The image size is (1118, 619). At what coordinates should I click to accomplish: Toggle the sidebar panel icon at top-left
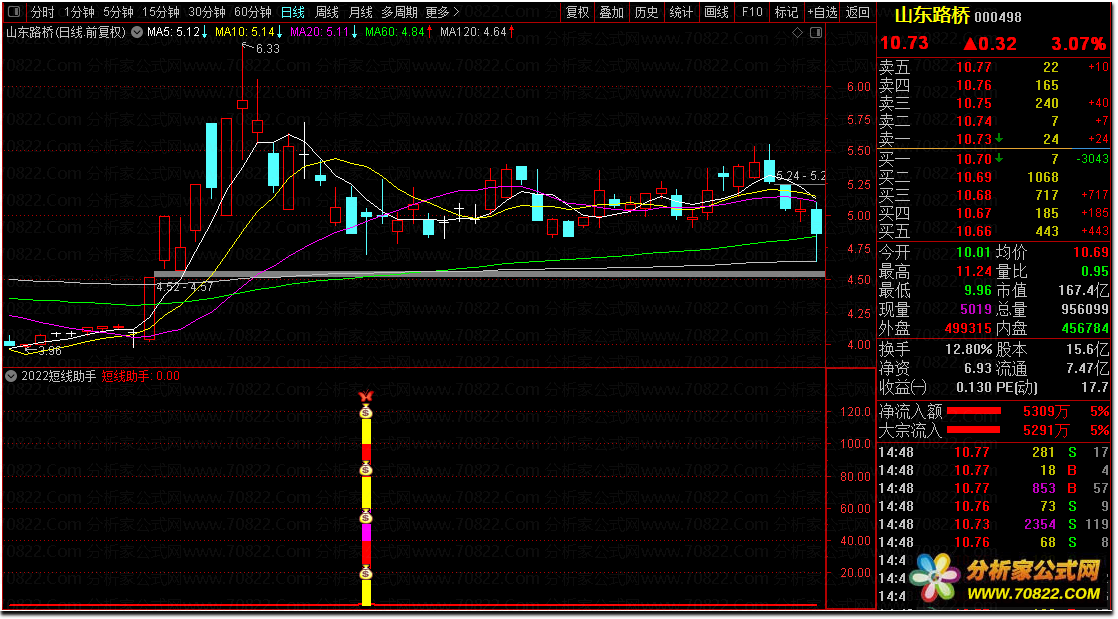15,12
